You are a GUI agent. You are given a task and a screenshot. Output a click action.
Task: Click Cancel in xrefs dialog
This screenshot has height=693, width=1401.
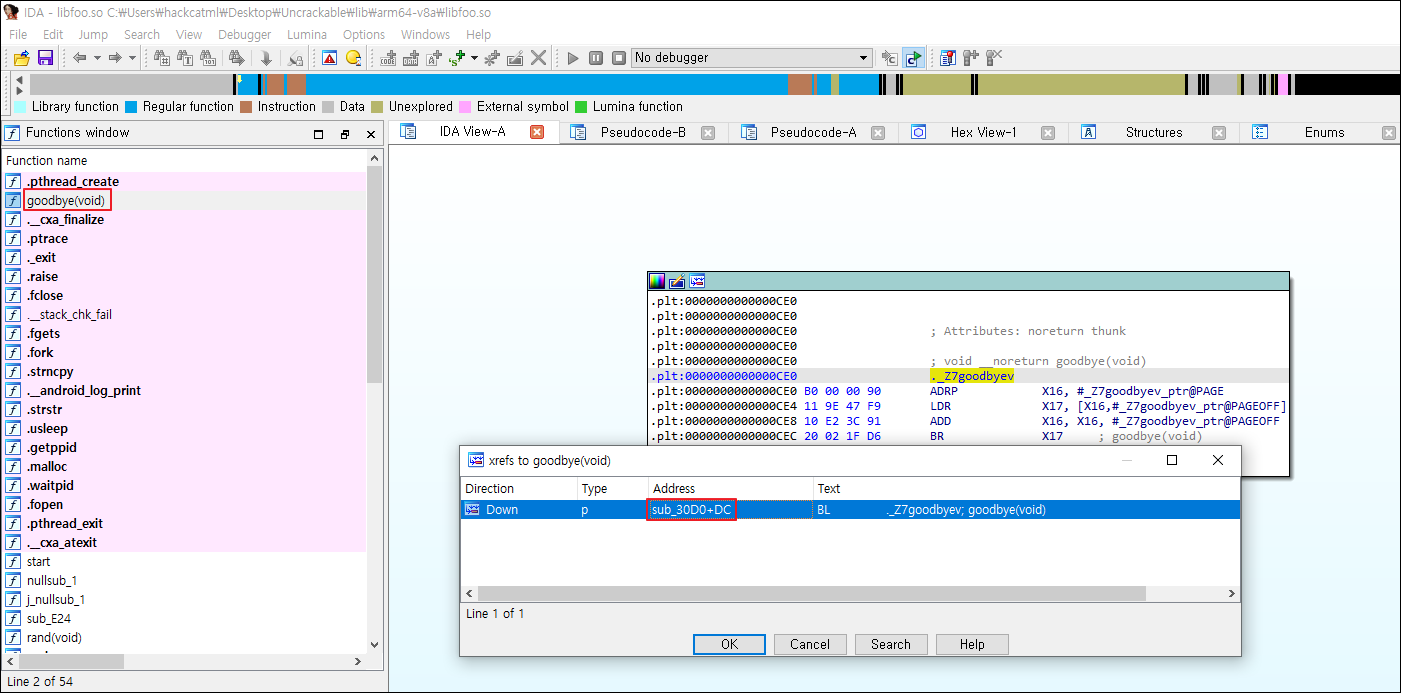pyautogui.click(x=810, y=644)
